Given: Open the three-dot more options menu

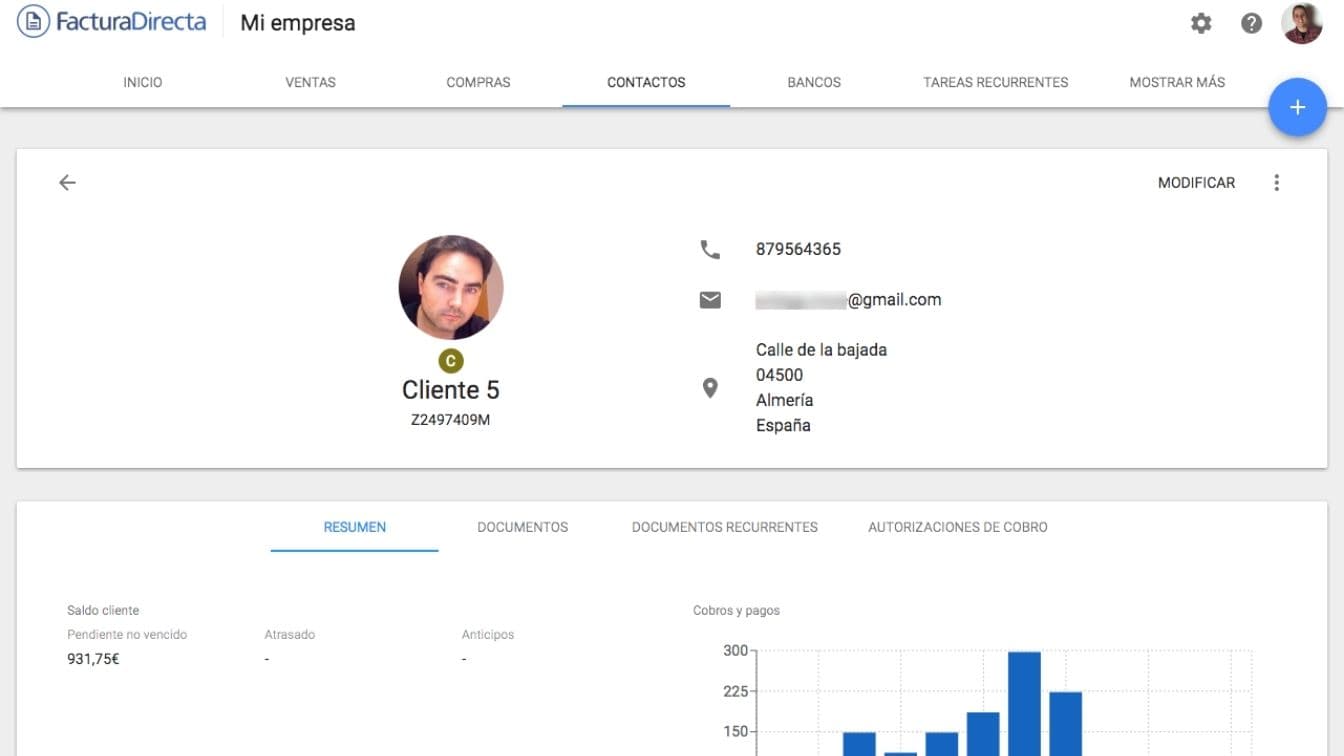Looking at the screenshot, I should [1276, 183].
